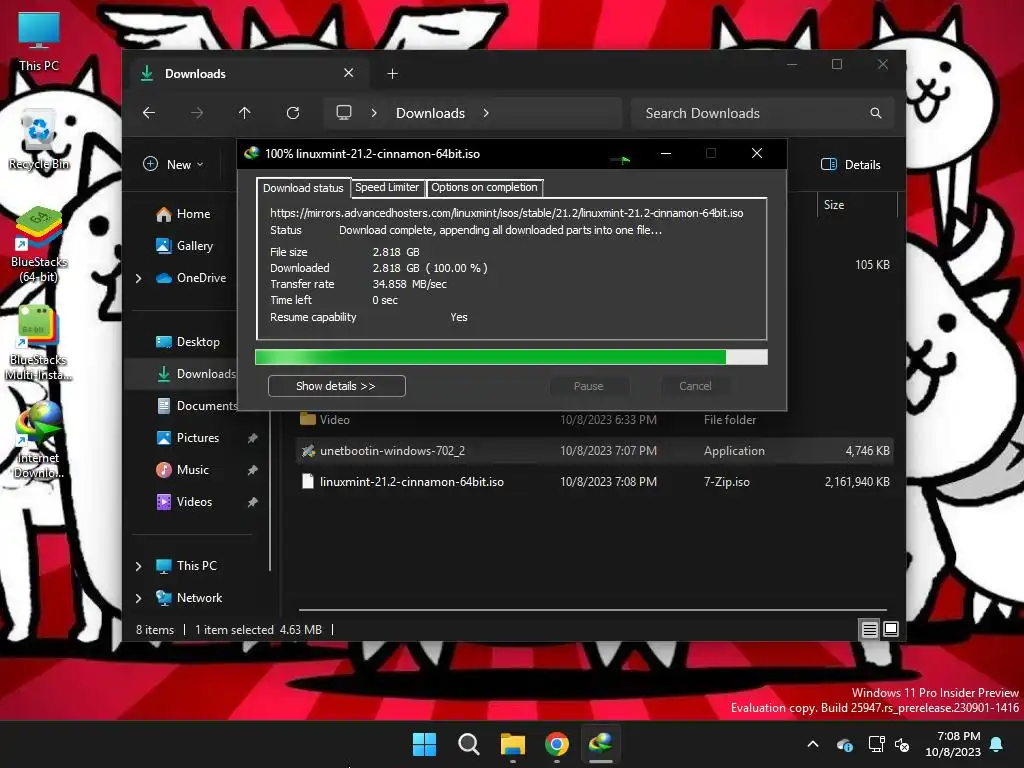1024x768 pixels.
Task: Click the chevron after Downloads breadcrumb
Action: 486,113
